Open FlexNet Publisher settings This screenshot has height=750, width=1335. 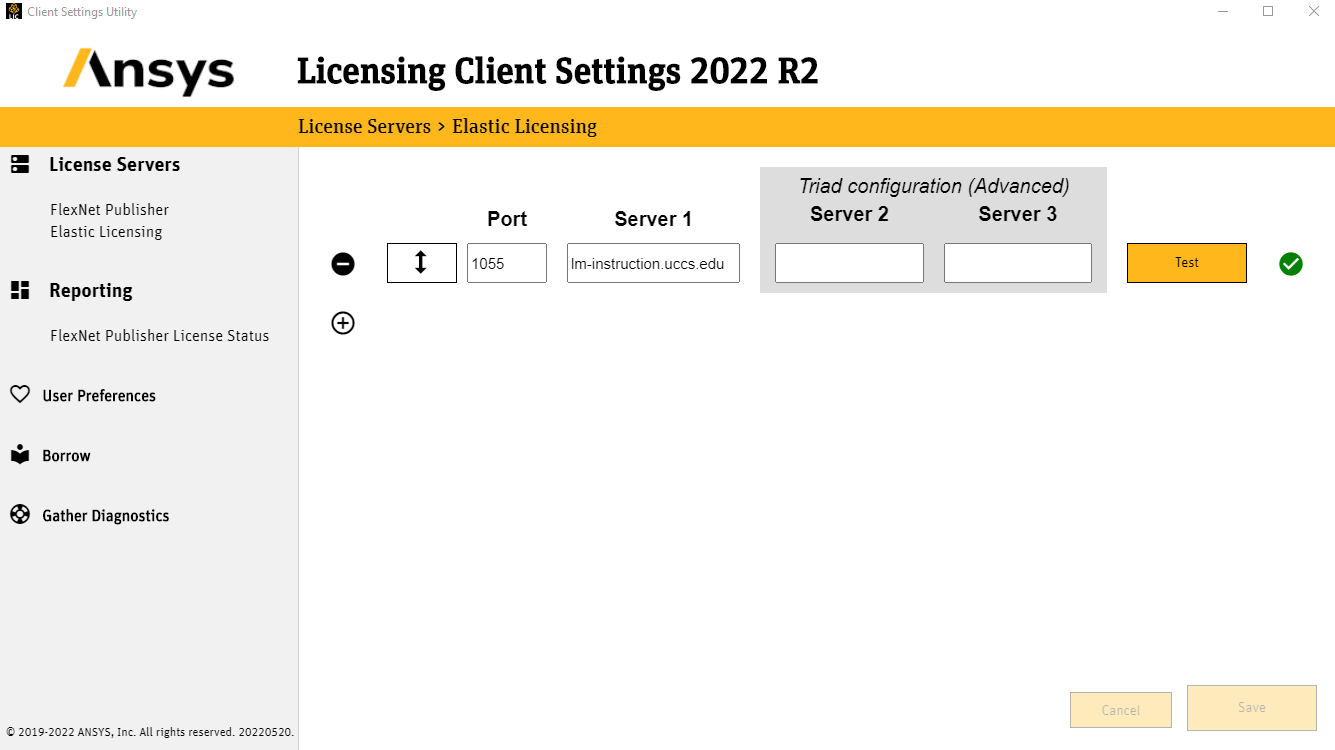(x=110, y=209)
